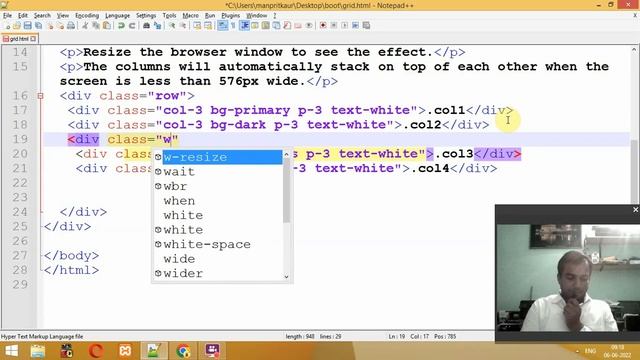640x360 pixels.
Task: Open XAMPP from the taskbar
Action: click(125, 351)
